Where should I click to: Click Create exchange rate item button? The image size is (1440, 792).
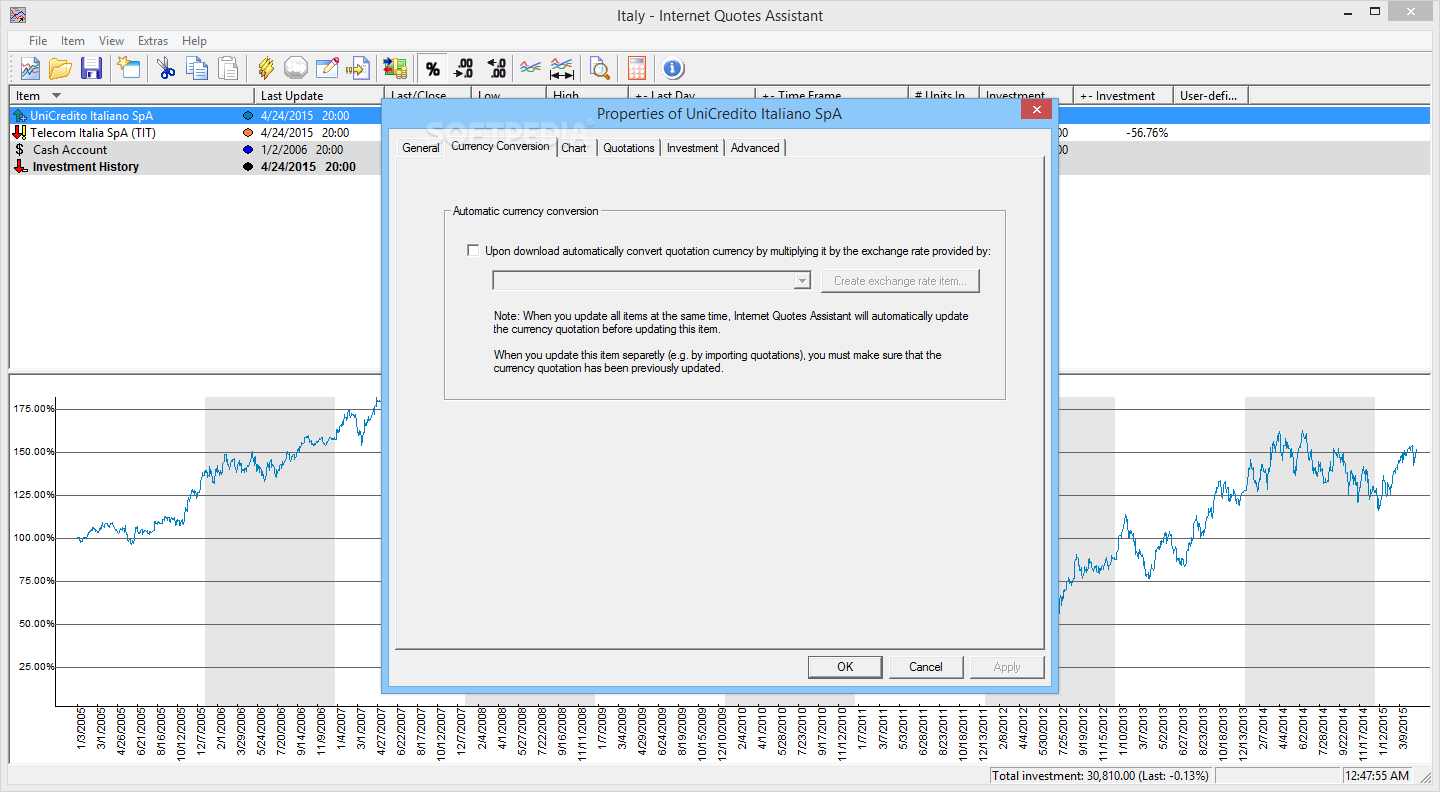tap(900, 281)
